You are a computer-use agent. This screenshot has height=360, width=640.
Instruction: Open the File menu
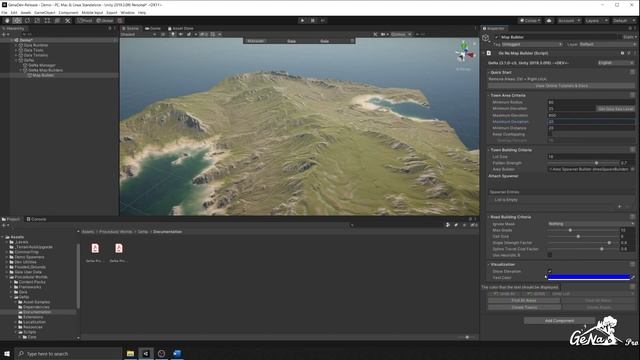tap(4, 13)
